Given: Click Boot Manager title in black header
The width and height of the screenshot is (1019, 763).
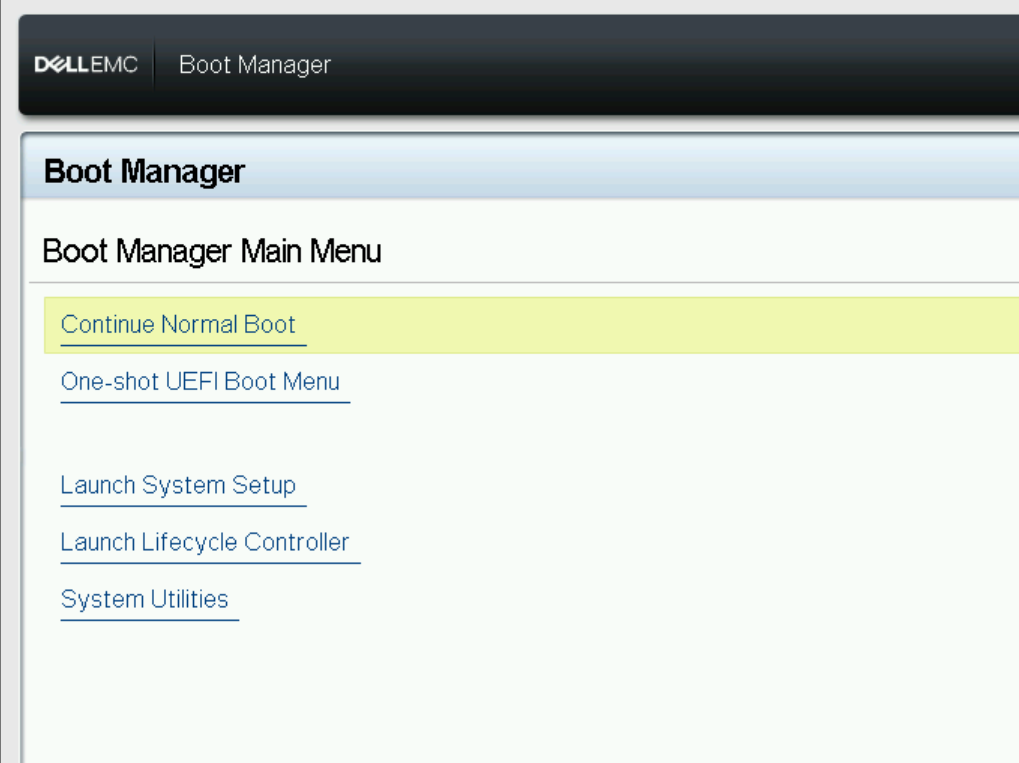Looking at the screenshot, I should pyautogui.click(x=254, y=66).
